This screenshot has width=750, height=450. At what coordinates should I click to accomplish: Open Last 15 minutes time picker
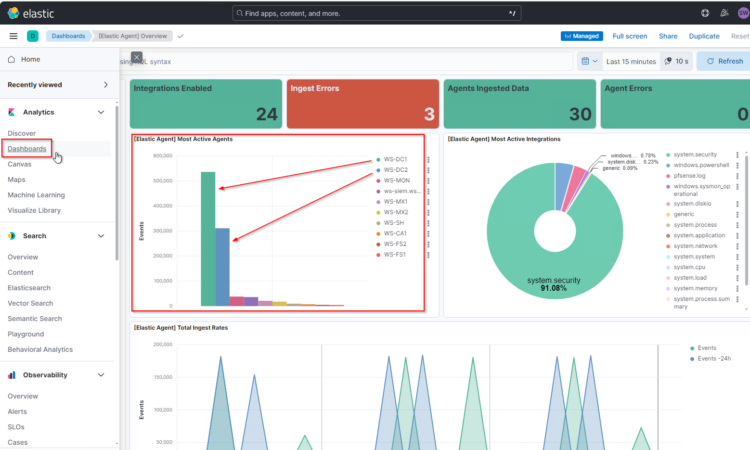pyautogui.click(x=631, y=62)
